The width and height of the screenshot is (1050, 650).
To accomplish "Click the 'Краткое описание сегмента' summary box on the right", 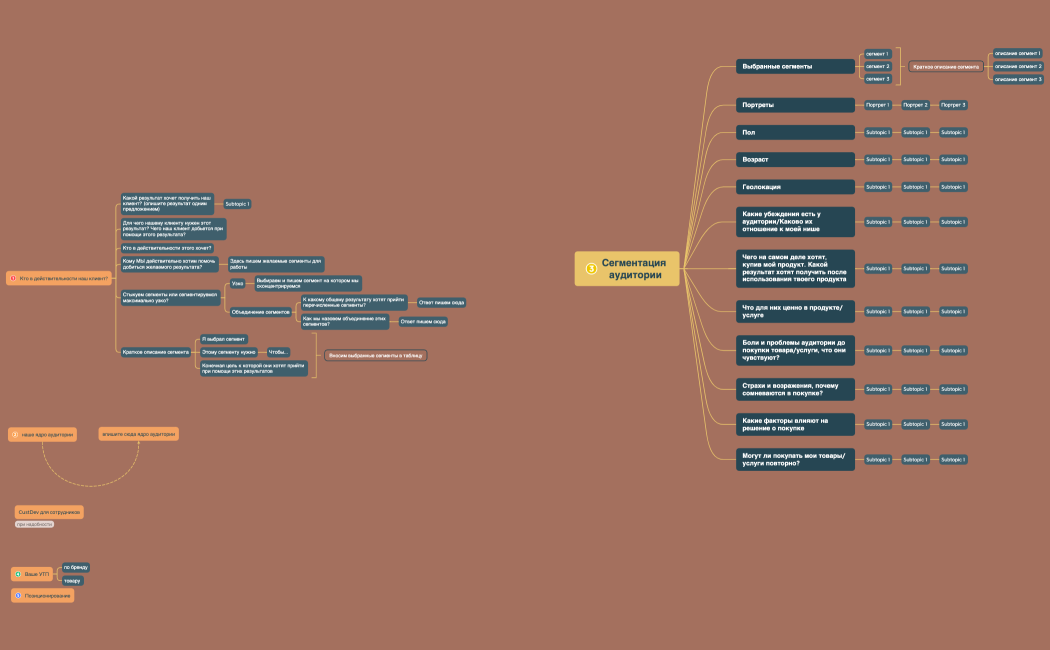I will (946, 66).
